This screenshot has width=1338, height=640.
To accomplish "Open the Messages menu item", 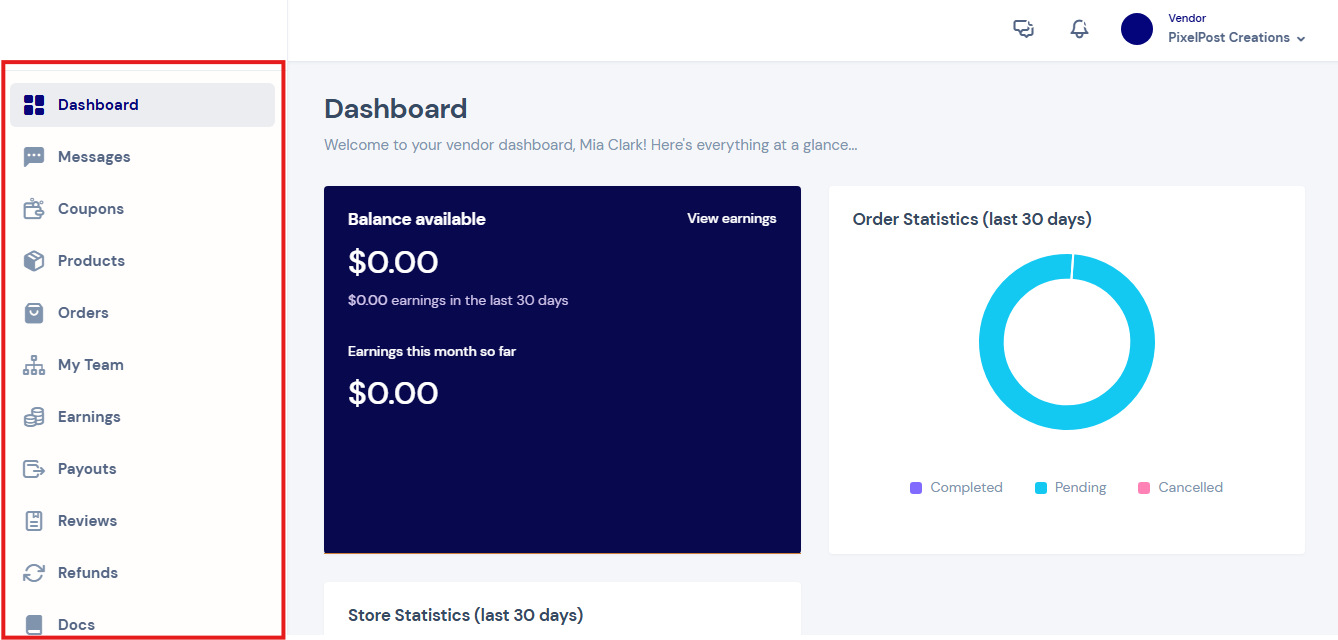I will click(x=142, y=157).
